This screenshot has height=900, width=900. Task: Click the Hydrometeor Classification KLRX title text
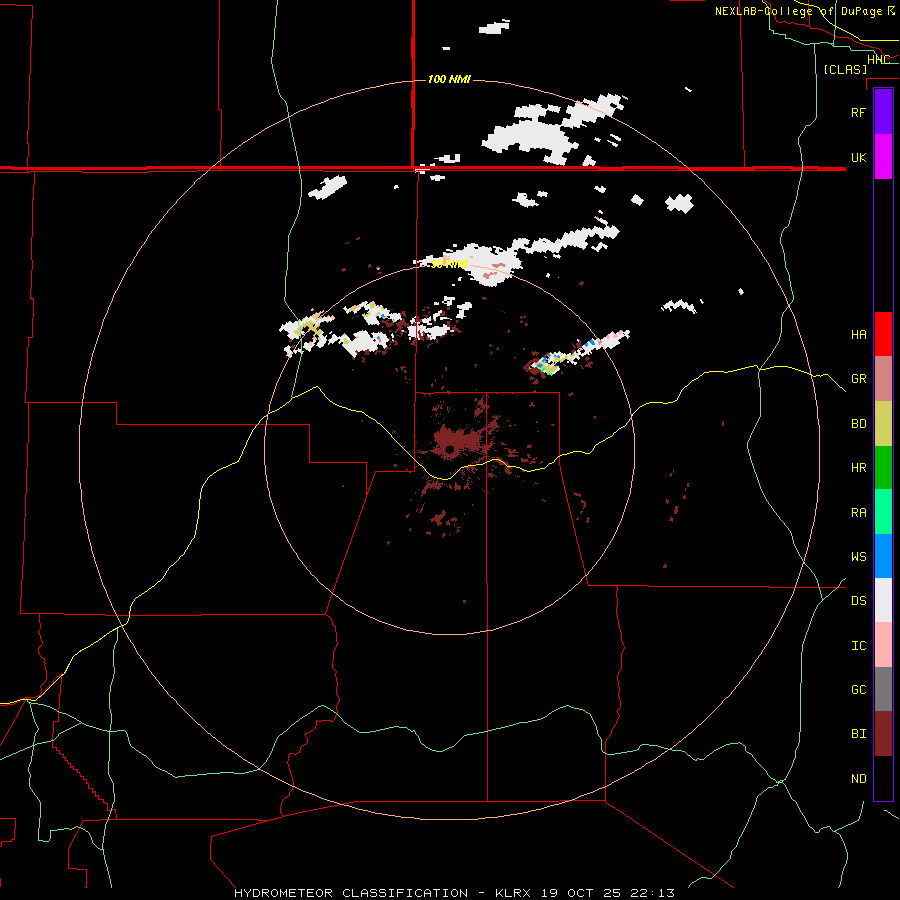(454, 893)
